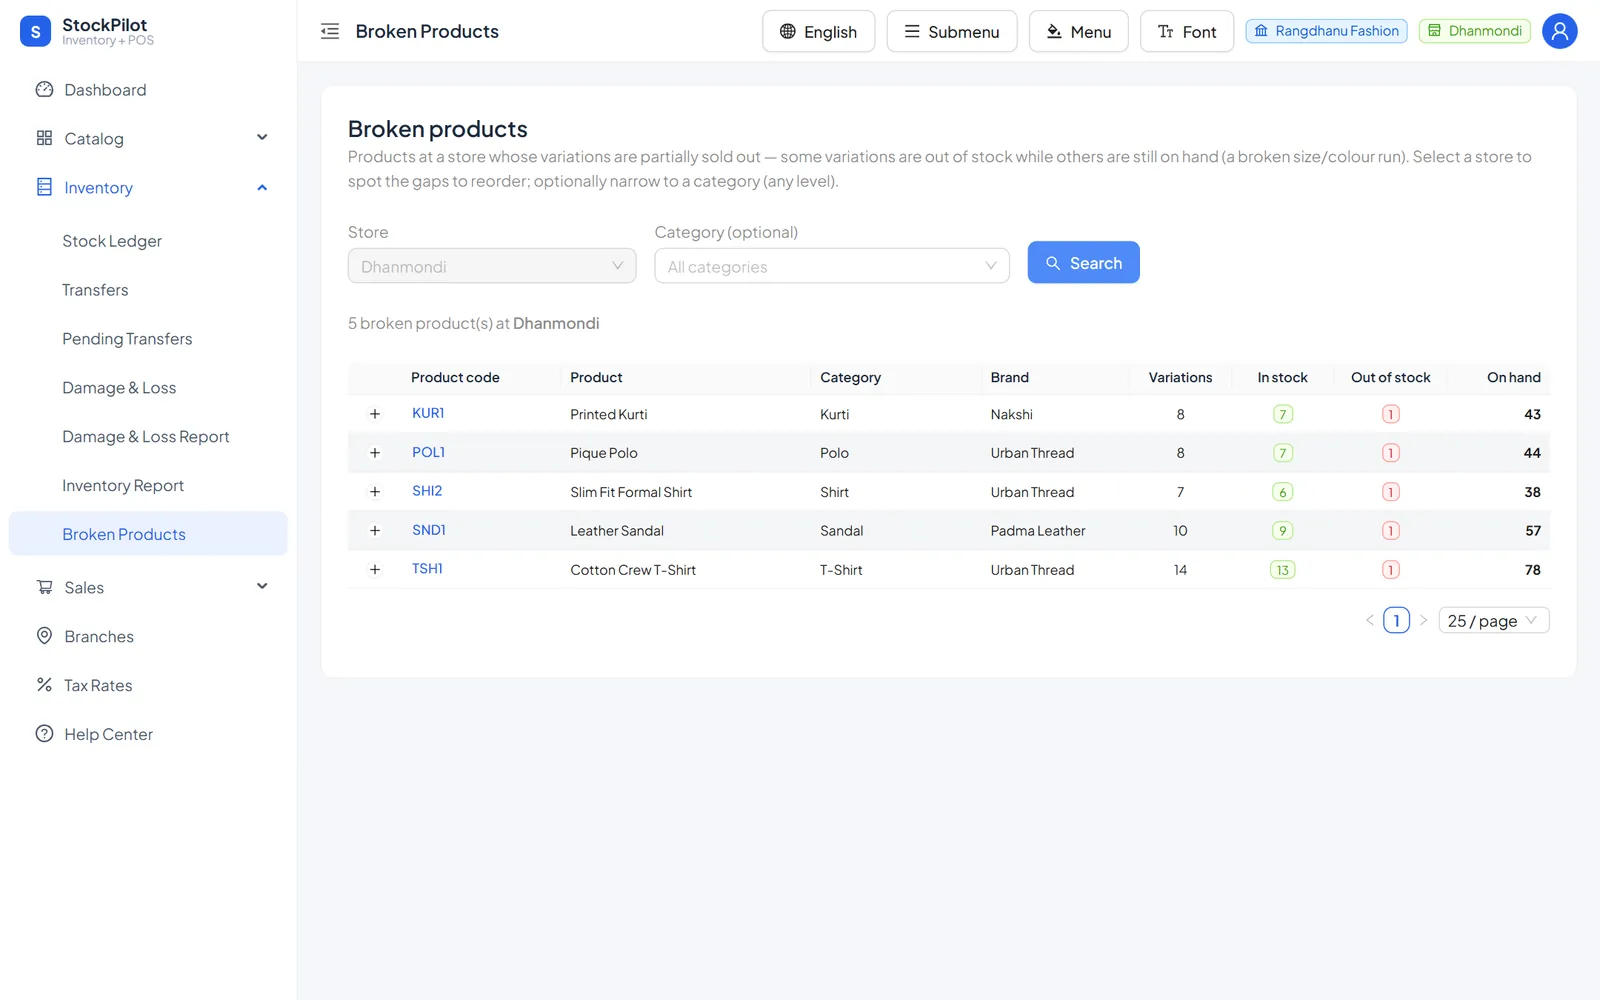Open Stock Ledger page

click(x=148, y=241)
